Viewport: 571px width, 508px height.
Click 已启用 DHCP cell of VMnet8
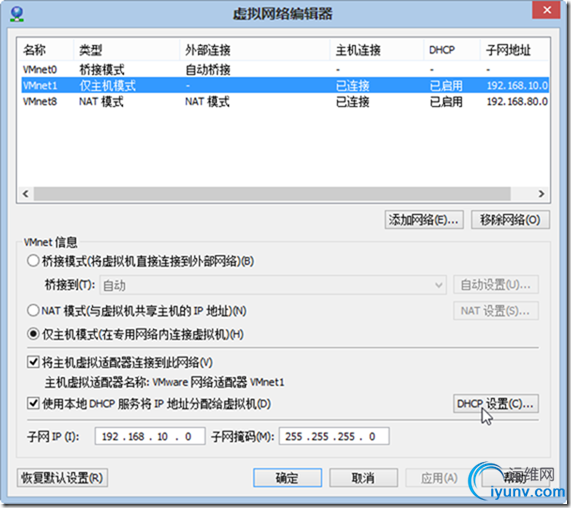click(446, 101)
